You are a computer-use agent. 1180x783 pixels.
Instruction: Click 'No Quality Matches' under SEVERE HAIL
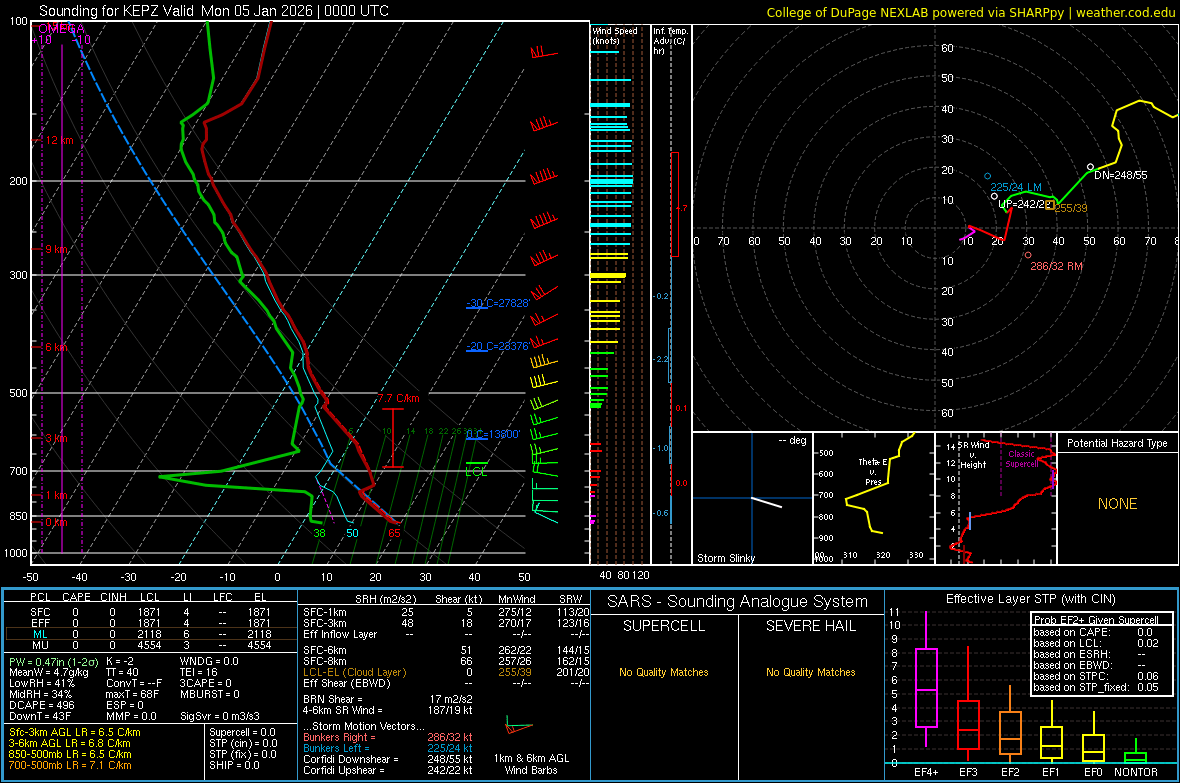tap(810, 672)
